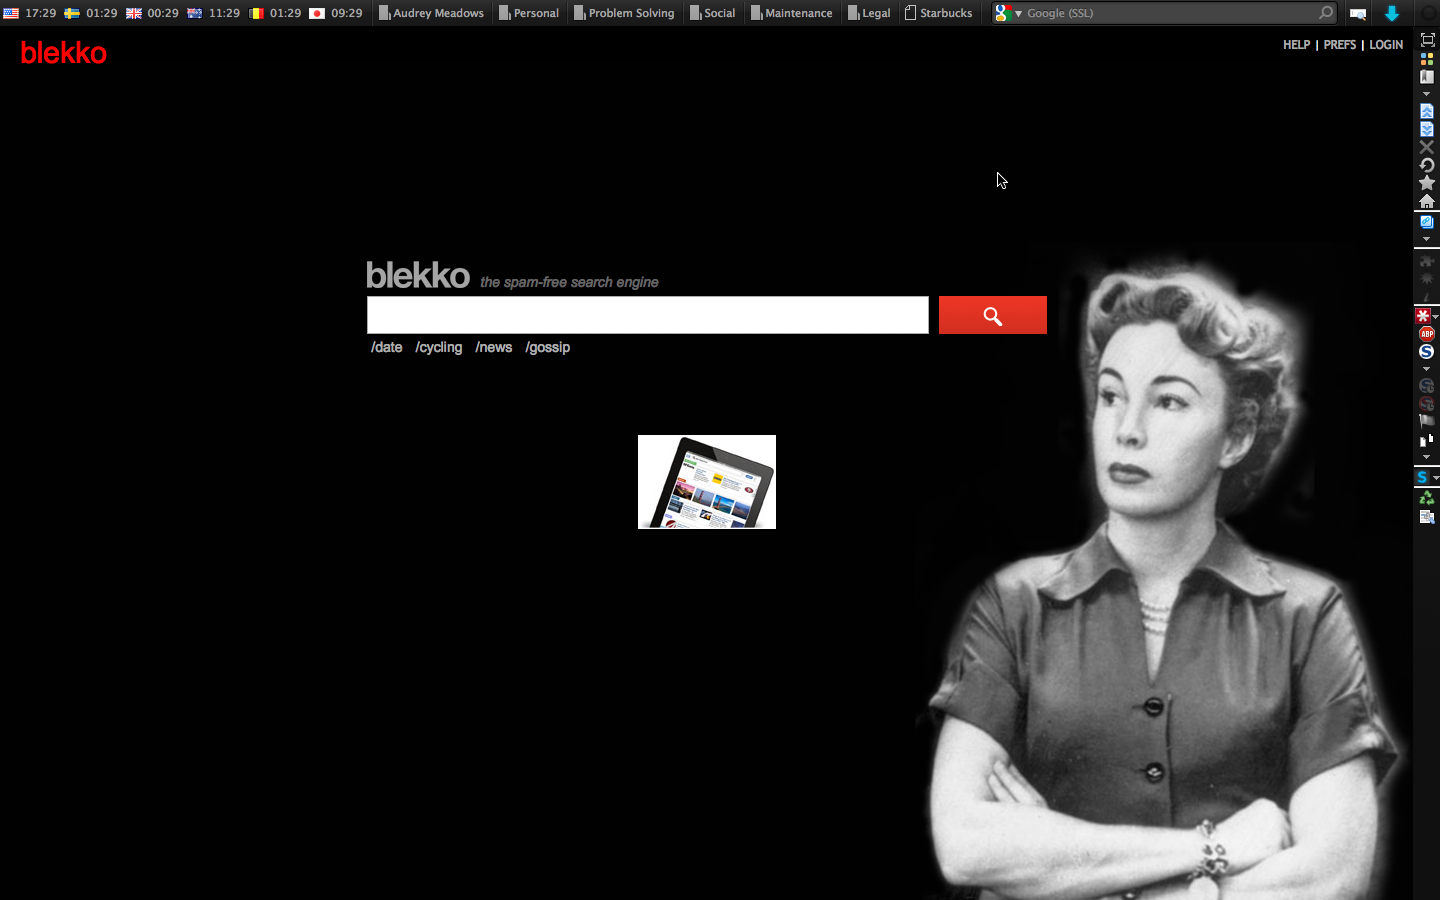Click the green recycle arrows icon
Viewport: 1440px width, 900px height.
pyautogui.click(x=1427, y=497)
